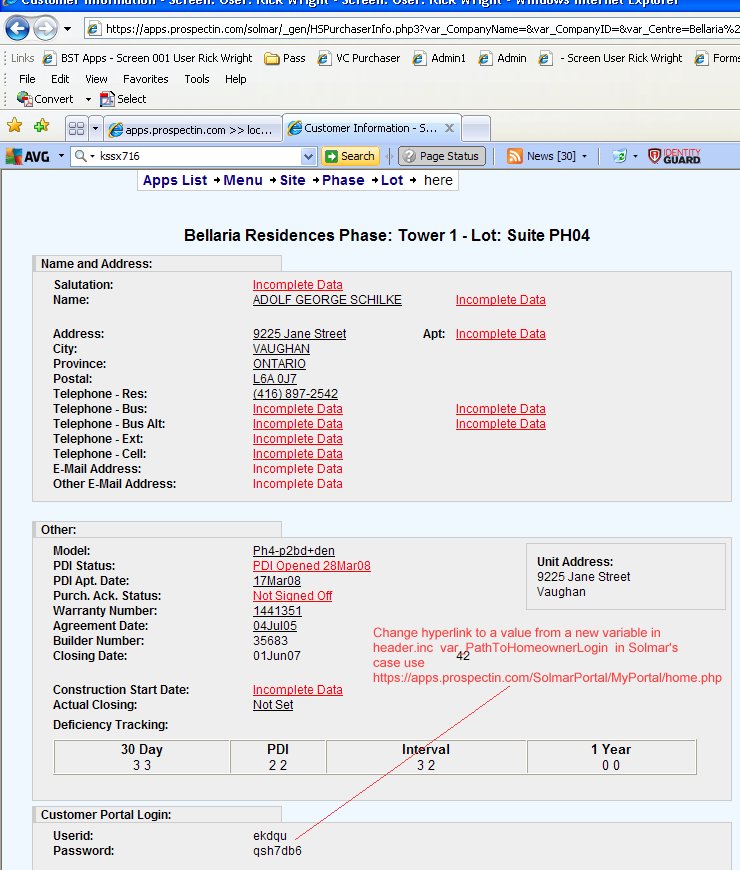Screen dimensions: 740x870
Task: Click the Select PDF toolbar button
Action: point(123,99)
